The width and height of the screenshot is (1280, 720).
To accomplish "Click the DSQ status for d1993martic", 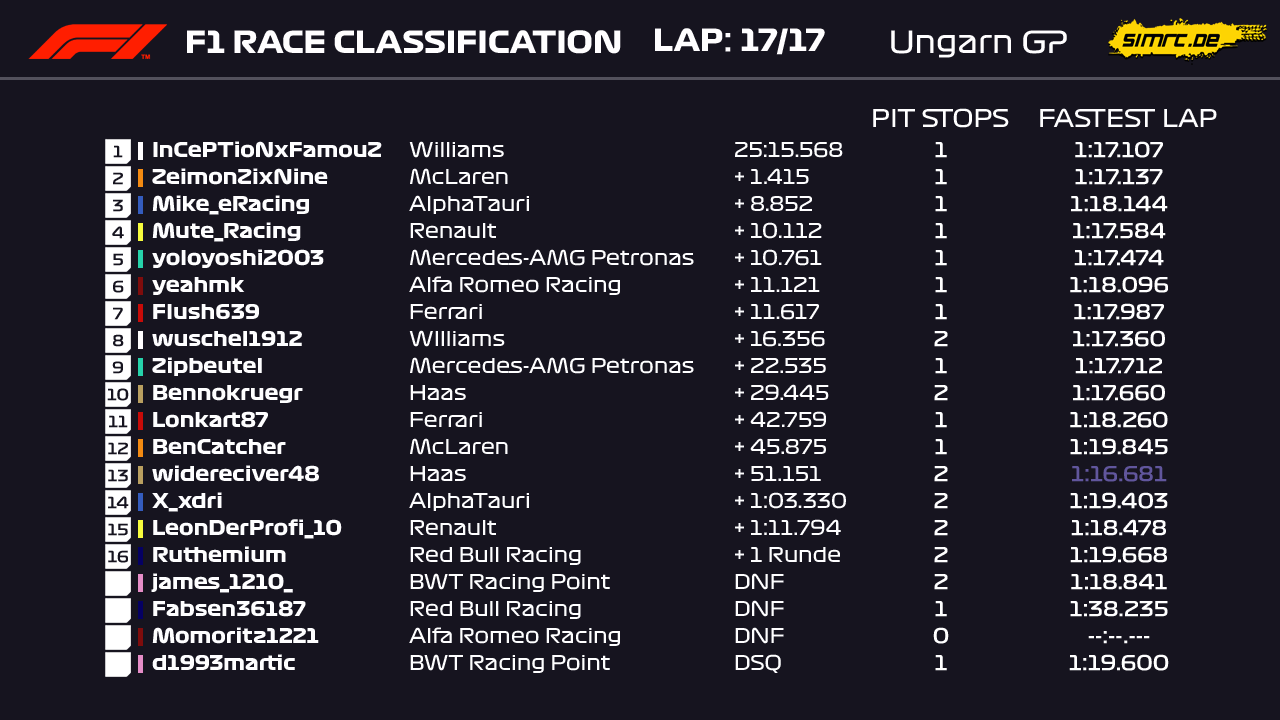I will (757, 663).
